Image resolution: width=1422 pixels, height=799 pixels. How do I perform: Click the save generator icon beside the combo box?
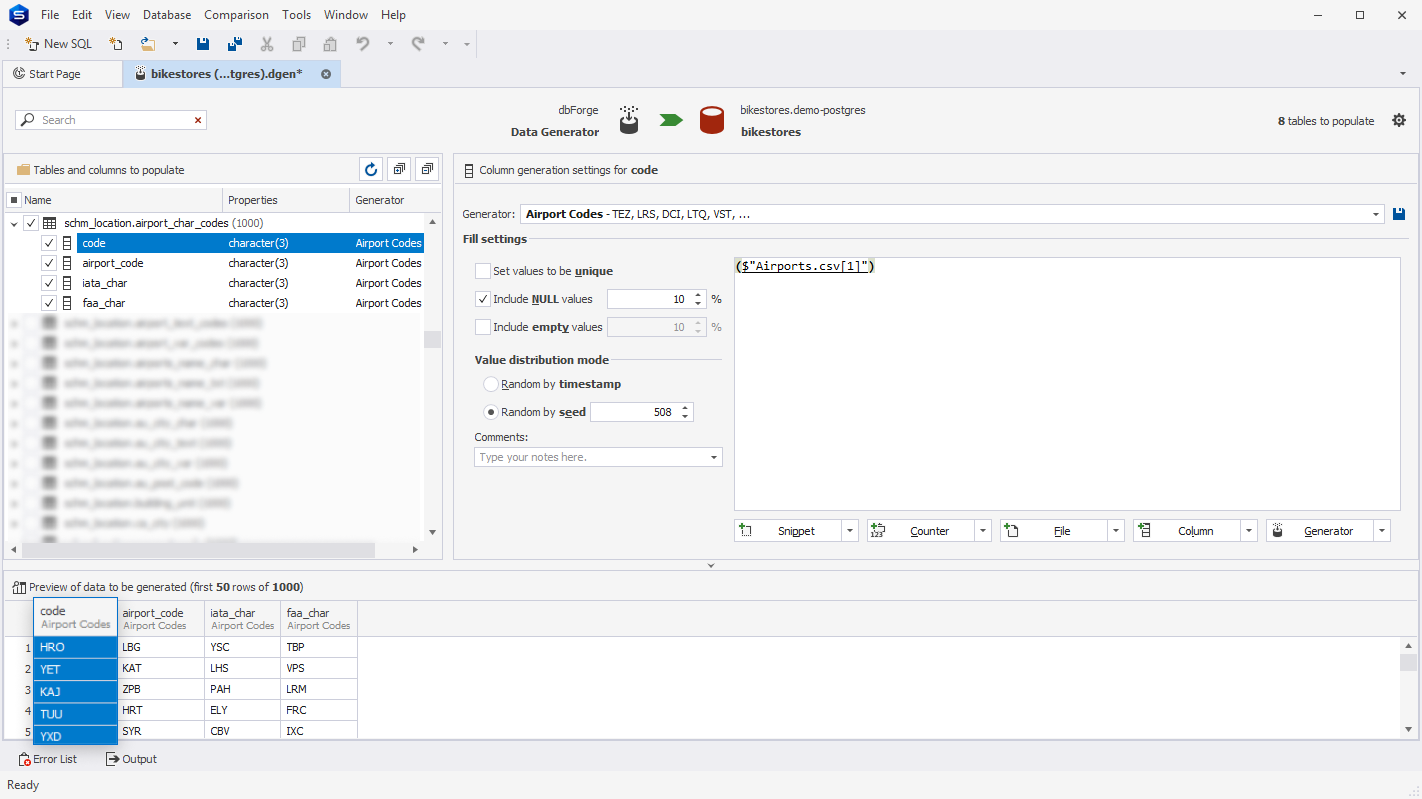click(x=1399, y=214)
